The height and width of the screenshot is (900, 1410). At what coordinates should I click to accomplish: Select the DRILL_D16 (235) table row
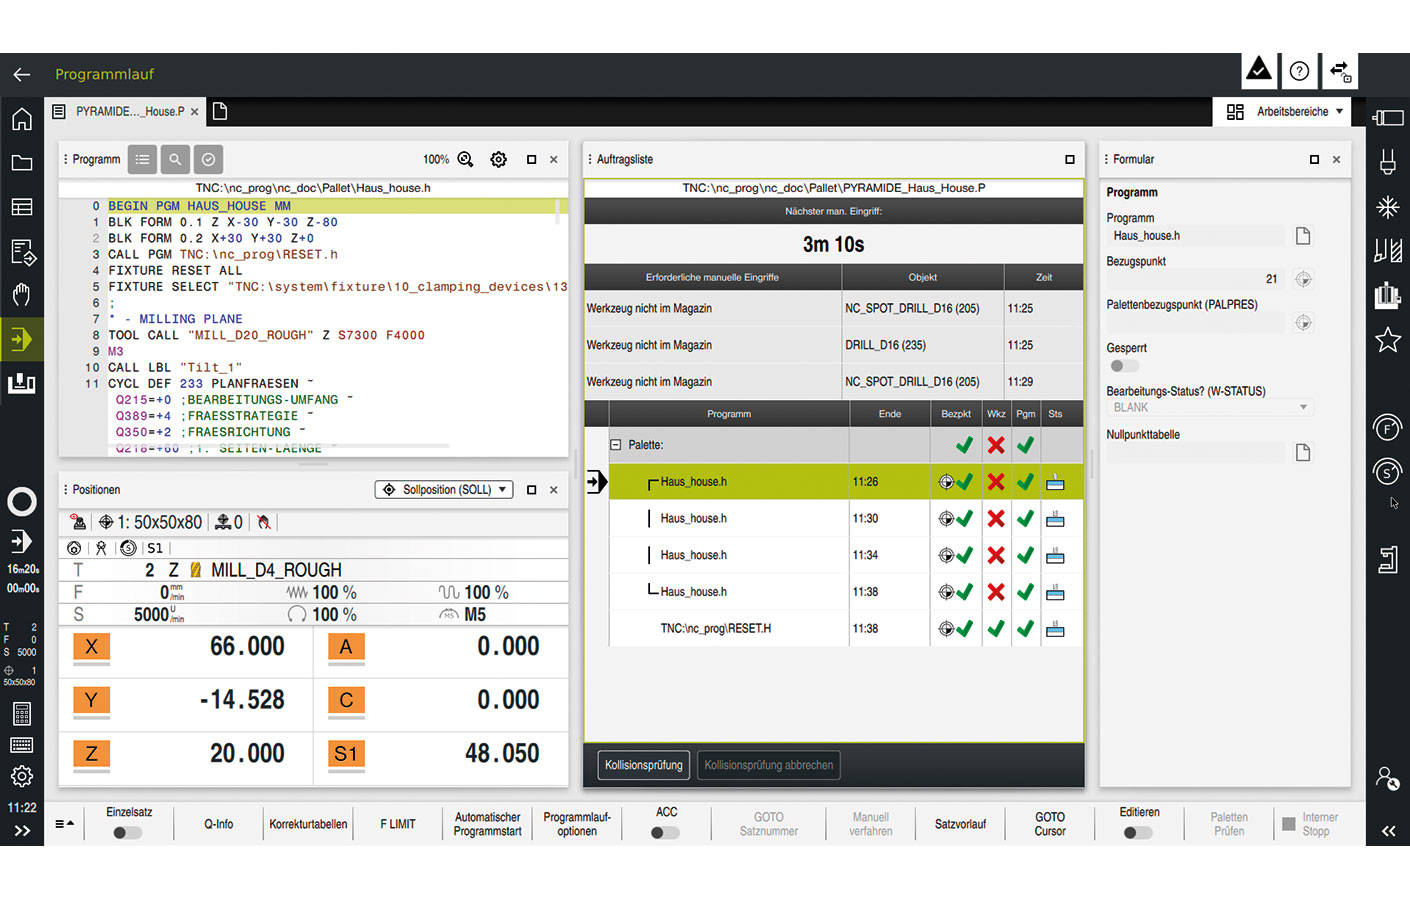pos(834,345)
